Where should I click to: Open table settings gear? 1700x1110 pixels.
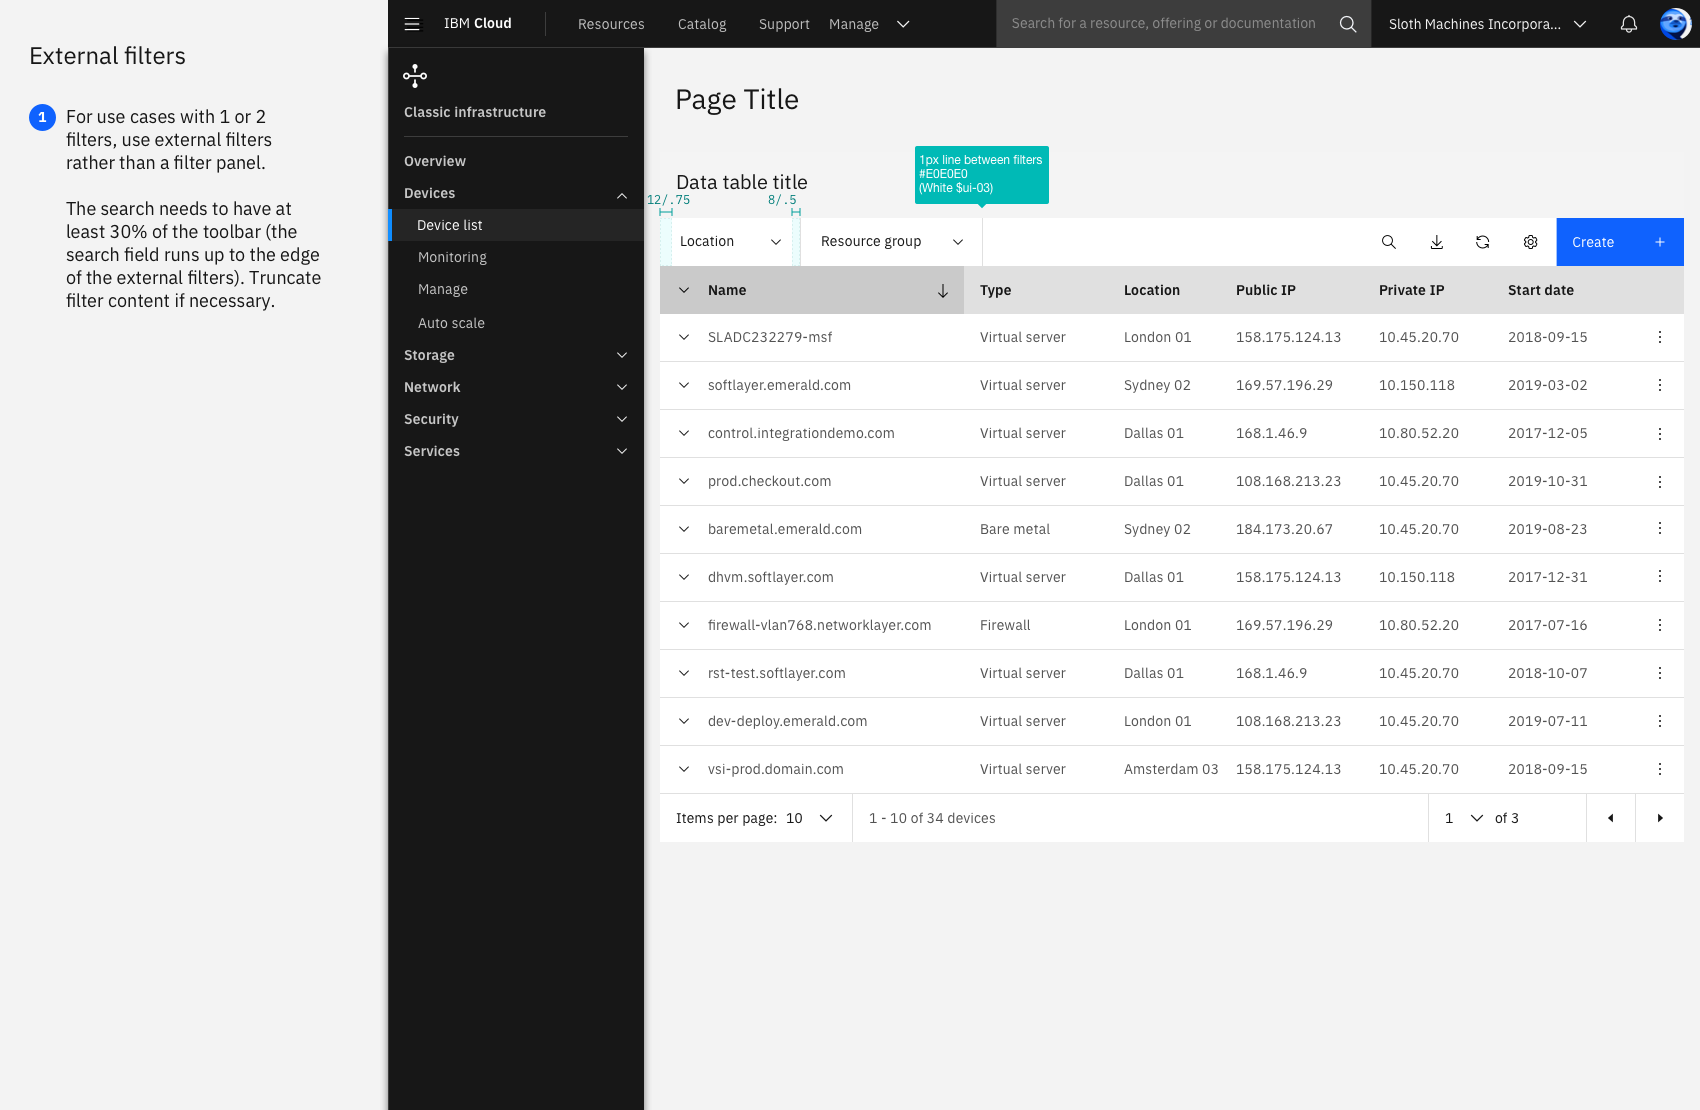[x=1531, y=242]
